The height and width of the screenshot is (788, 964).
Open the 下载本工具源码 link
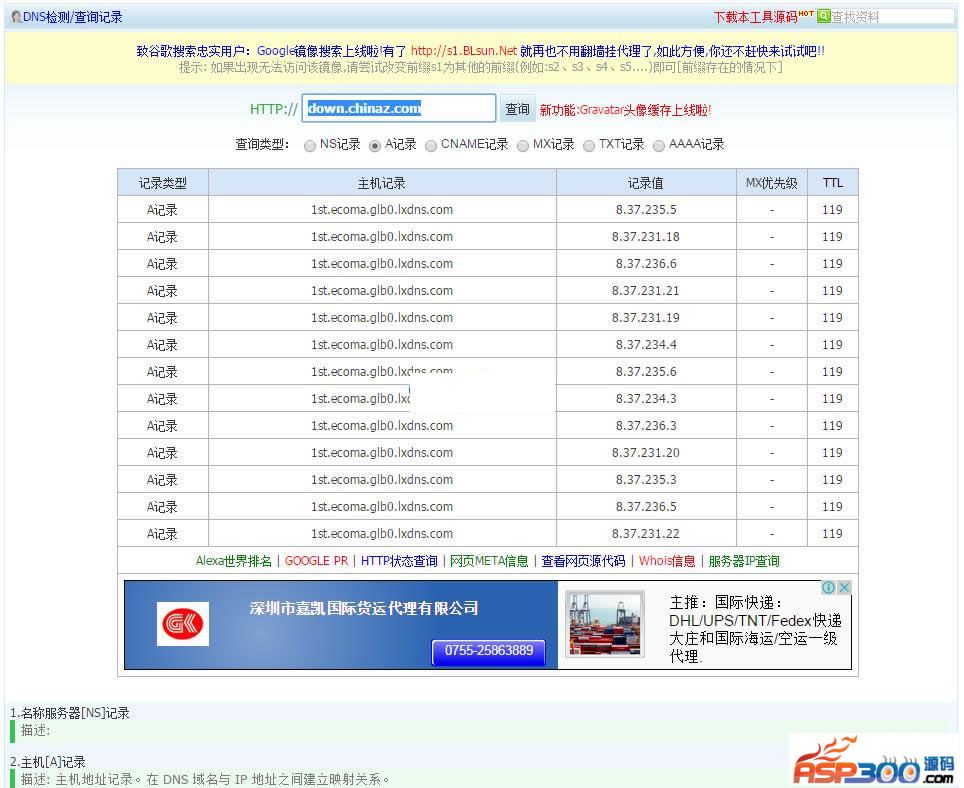pos(755,17)
